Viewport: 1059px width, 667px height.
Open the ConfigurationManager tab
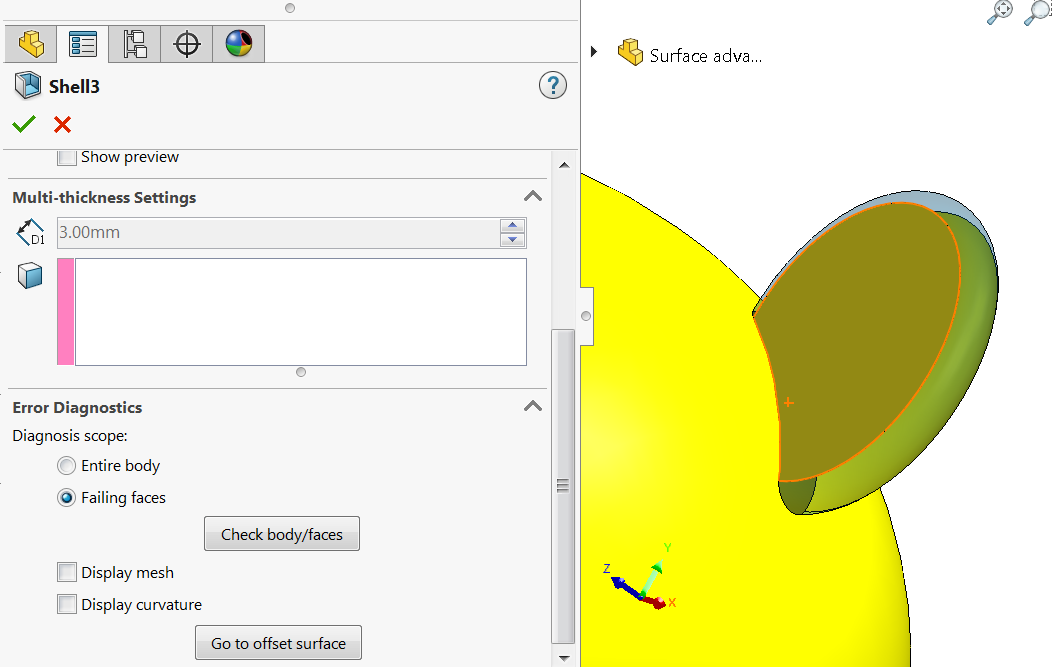135,44
